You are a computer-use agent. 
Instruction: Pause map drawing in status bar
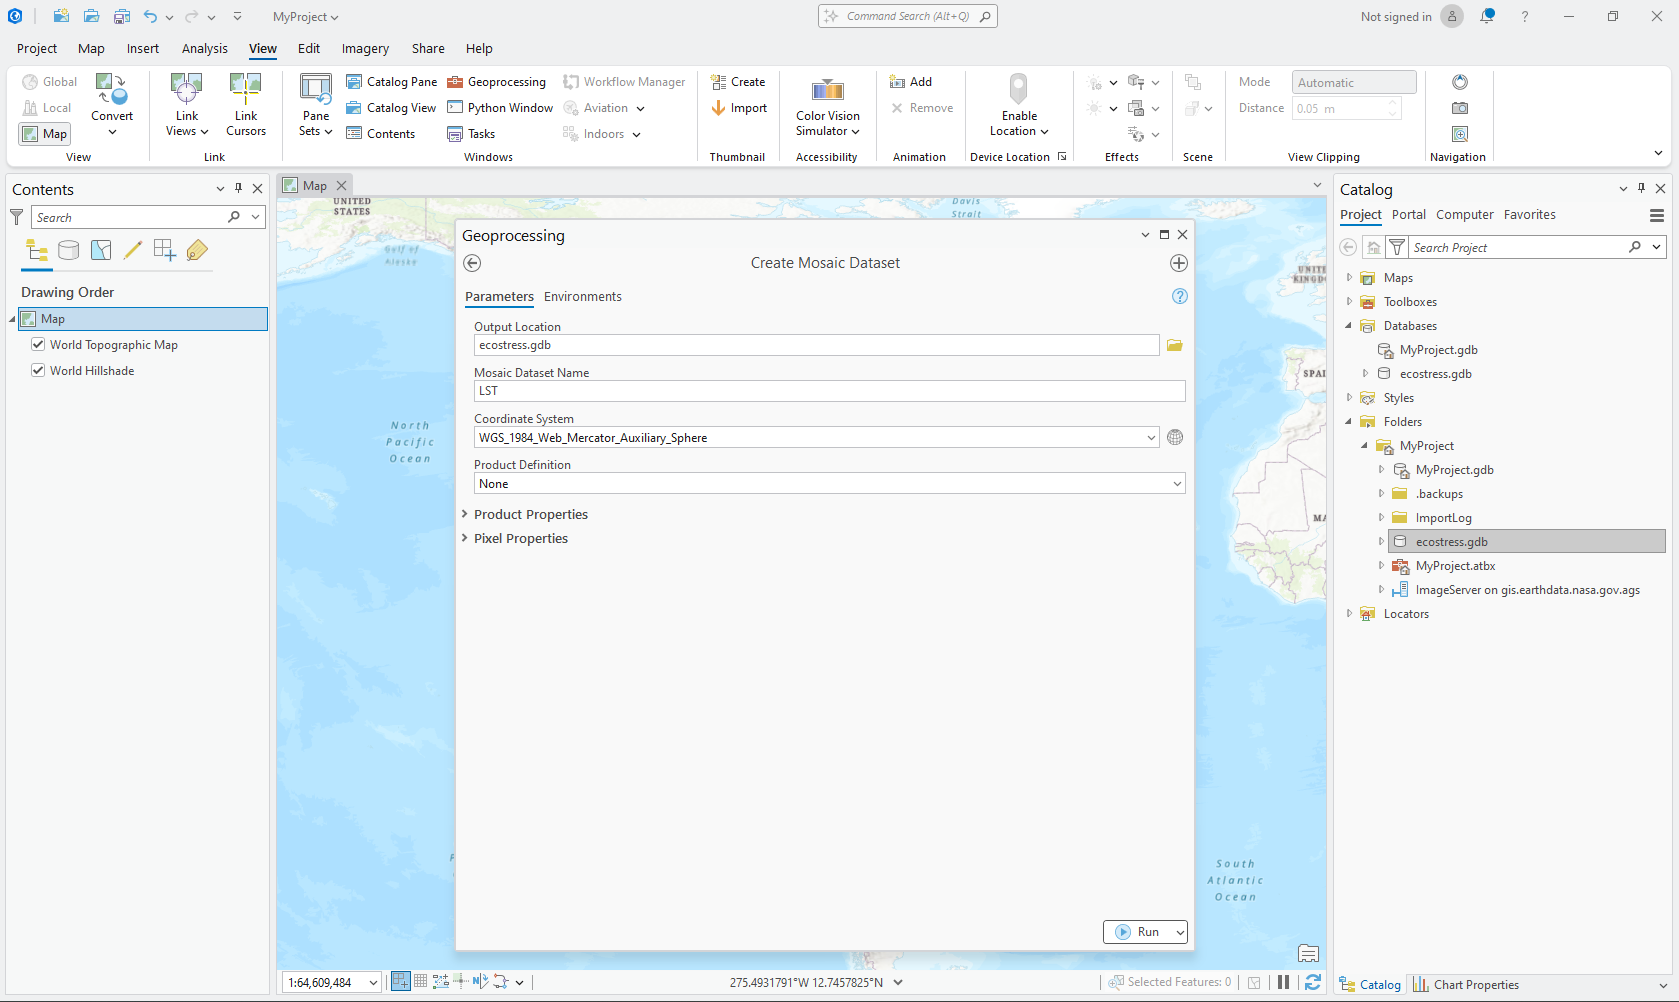click(1283, 982)
